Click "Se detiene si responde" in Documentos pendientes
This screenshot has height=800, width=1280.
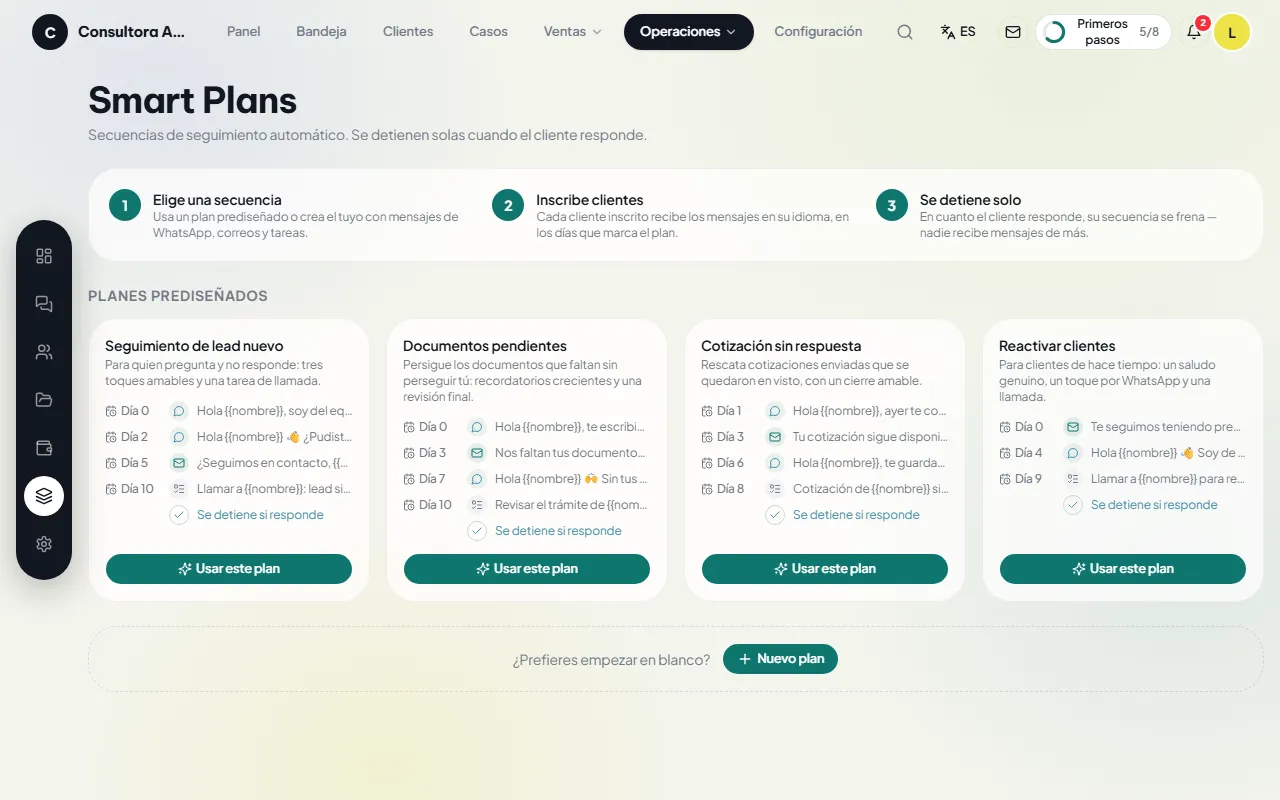coord(558,531)
